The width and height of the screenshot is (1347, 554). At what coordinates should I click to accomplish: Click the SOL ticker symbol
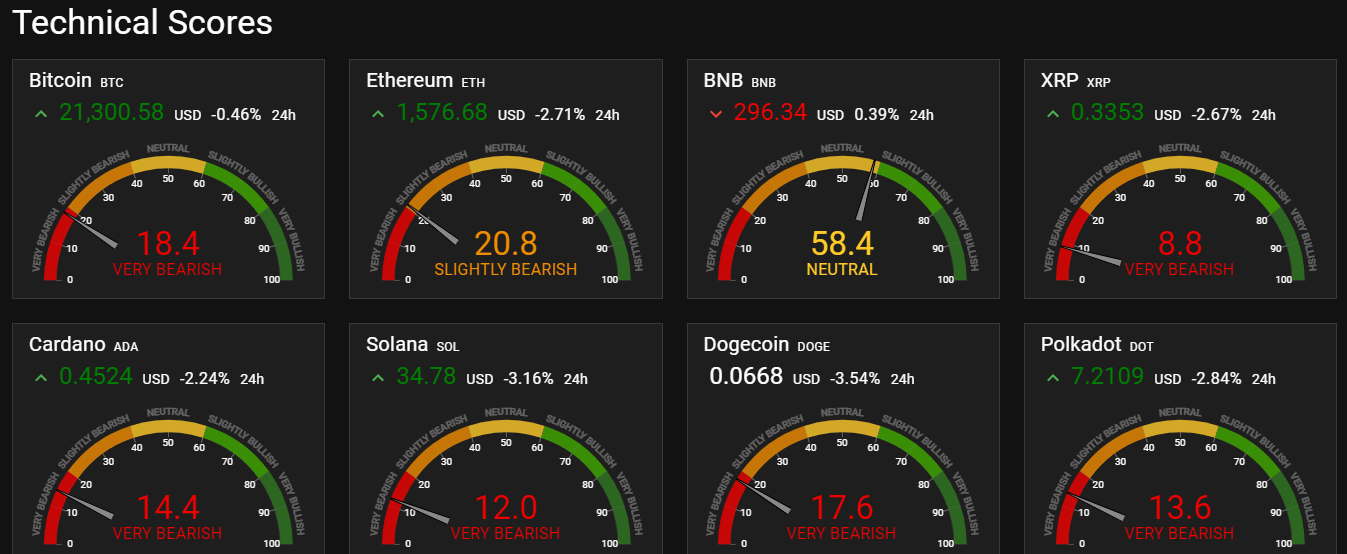pyautogui.click(x=448, y=347)
